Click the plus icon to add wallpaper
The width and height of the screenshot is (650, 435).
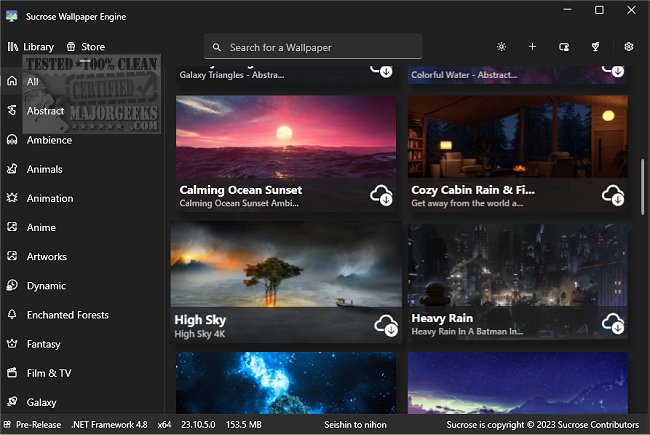coord(533,47)
